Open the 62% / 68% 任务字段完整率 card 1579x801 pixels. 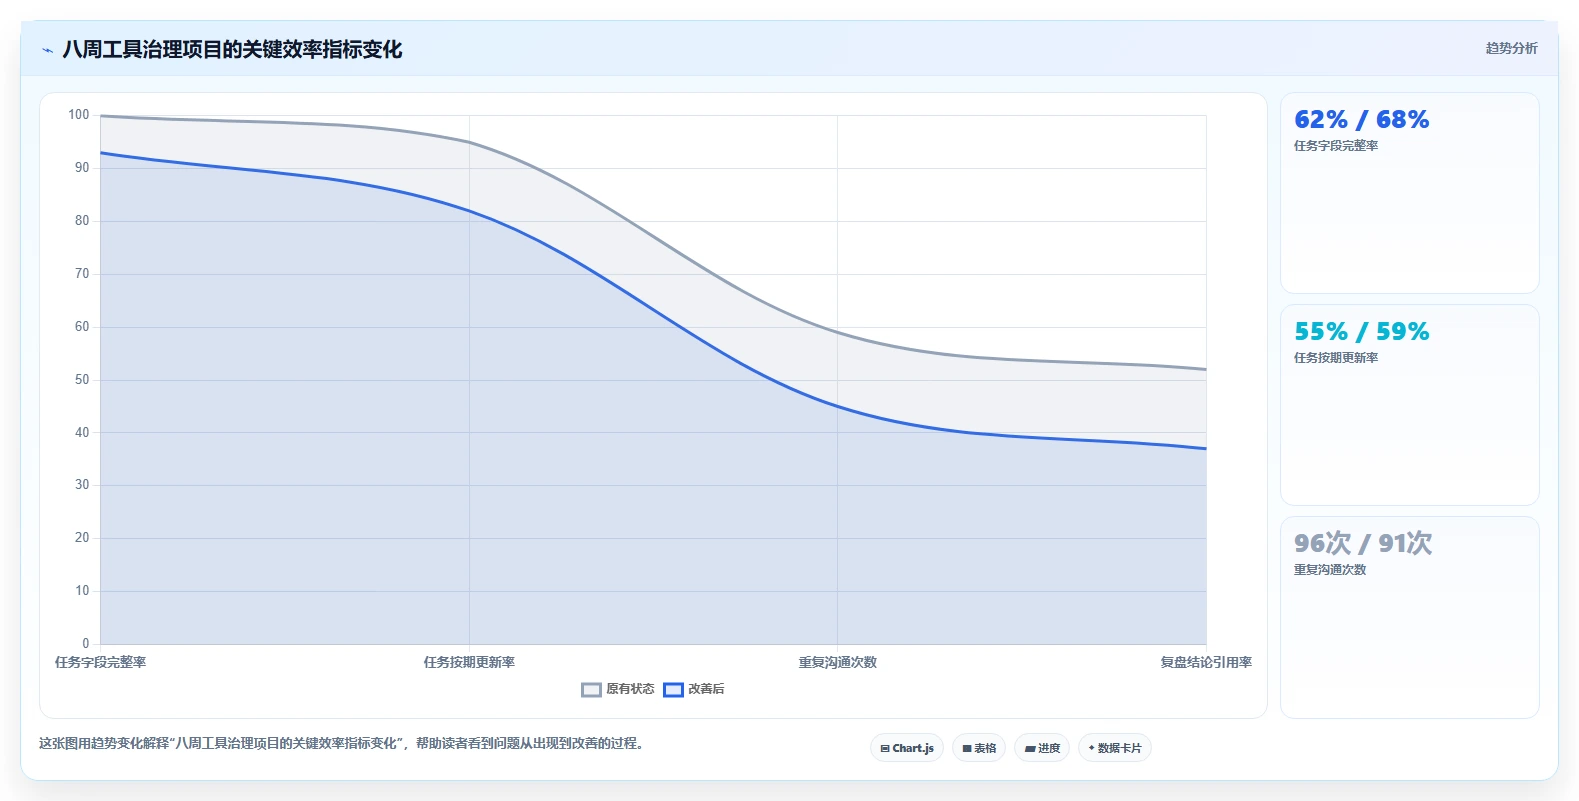tap(1409, 193)
